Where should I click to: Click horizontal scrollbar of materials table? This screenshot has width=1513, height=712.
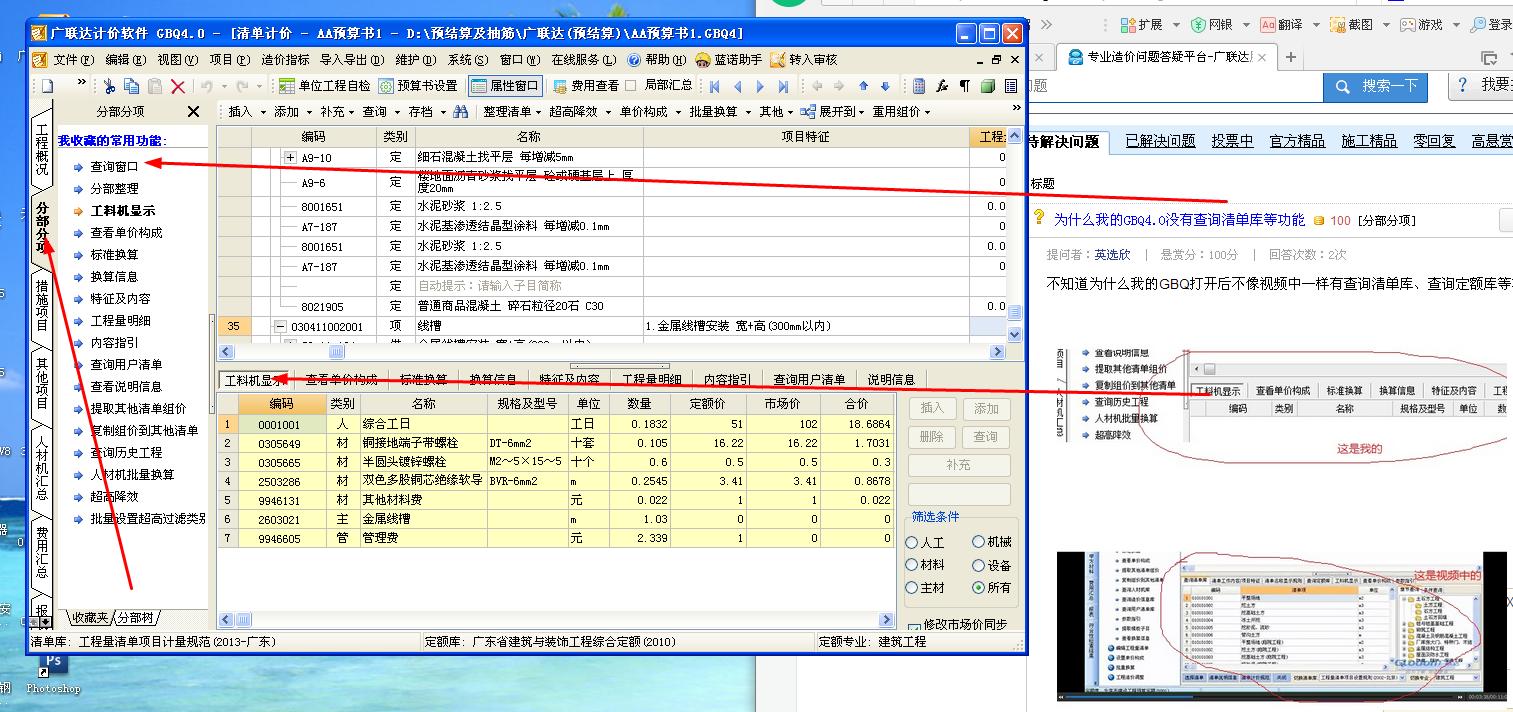click(x=556, y=620)
